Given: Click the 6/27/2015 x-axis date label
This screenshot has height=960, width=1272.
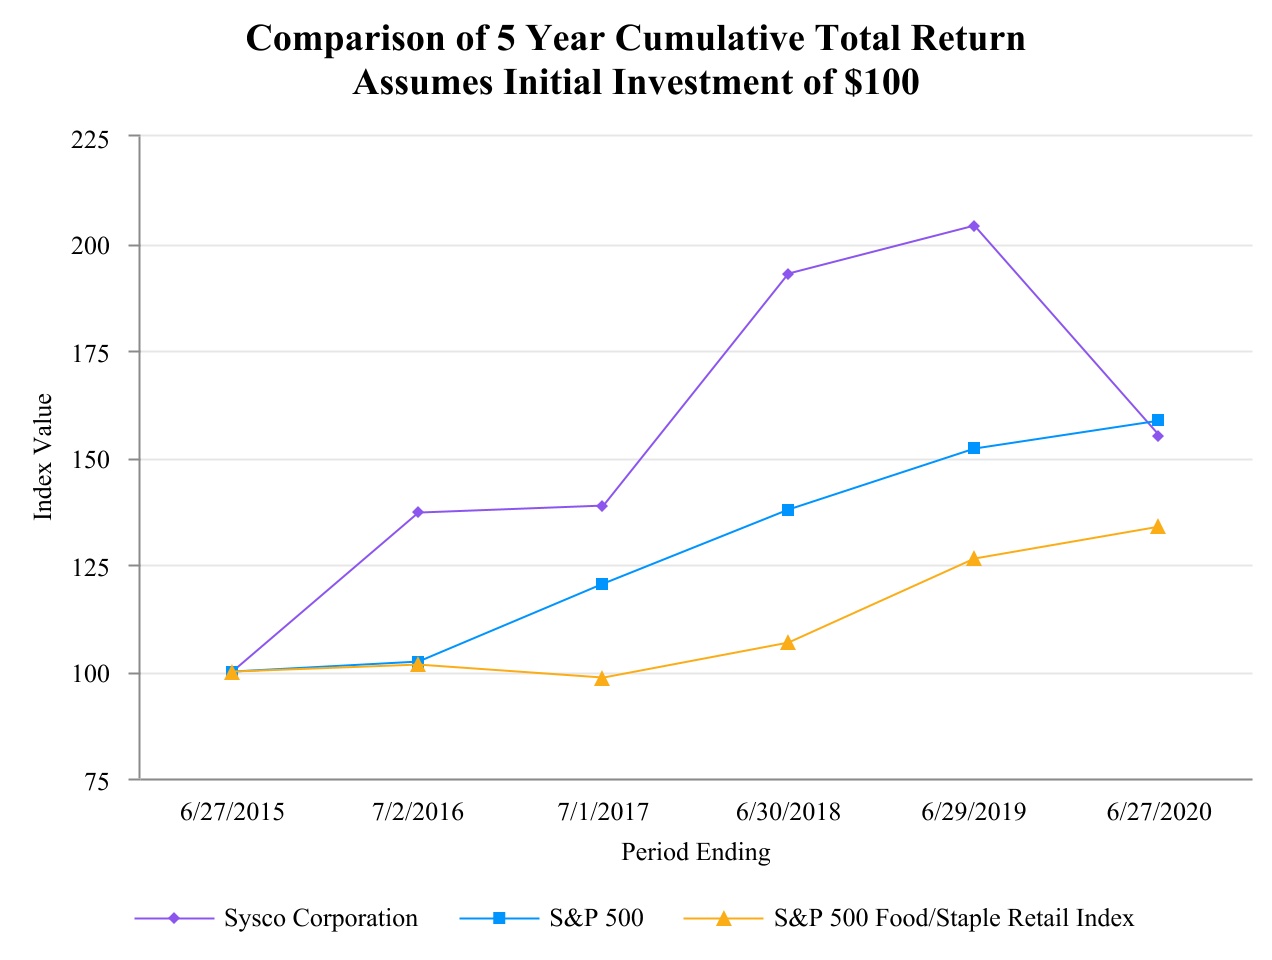Looking at the screenshot, I should coord(232,811).
